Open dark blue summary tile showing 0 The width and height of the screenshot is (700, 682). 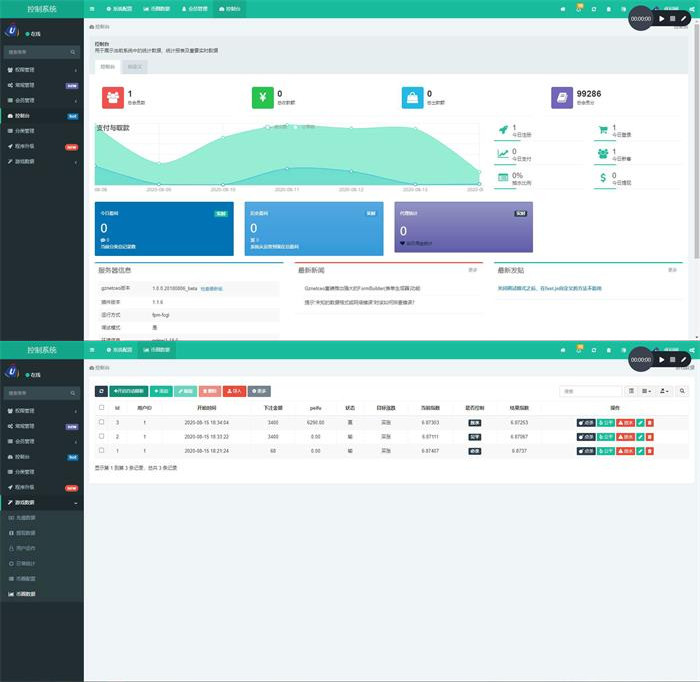point(164,229)
